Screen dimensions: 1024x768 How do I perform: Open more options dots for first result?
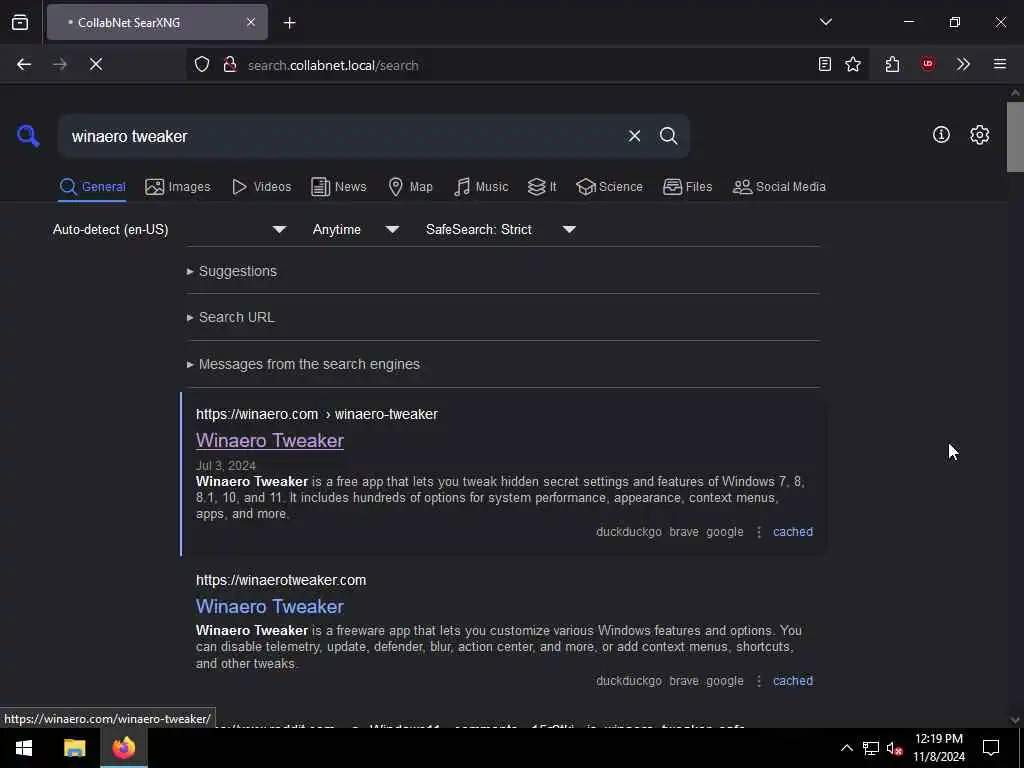coord(759,532)
